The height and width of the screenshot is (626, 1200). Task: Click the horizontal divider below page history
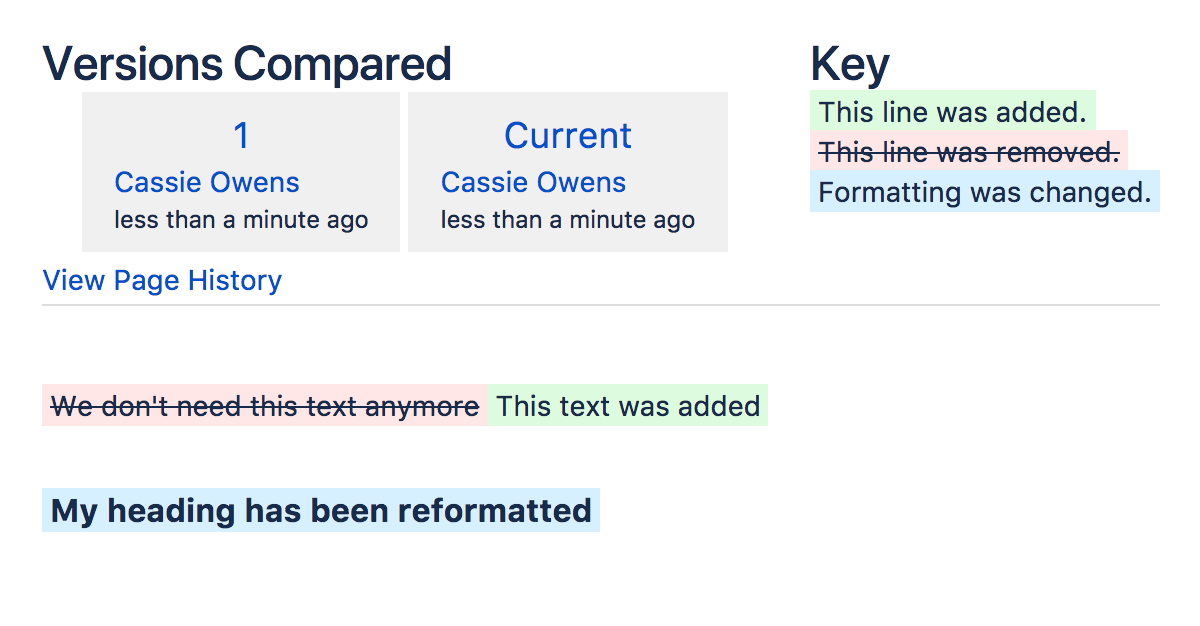coord(600,304)
